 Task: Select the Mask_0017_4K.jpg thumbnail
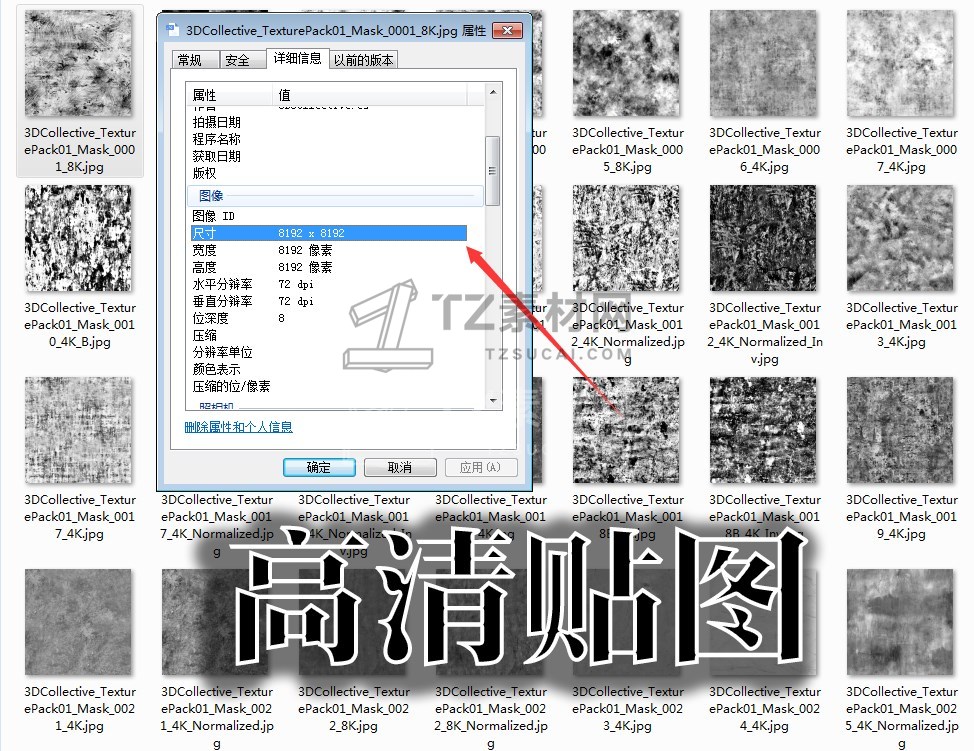click(78, 430)
